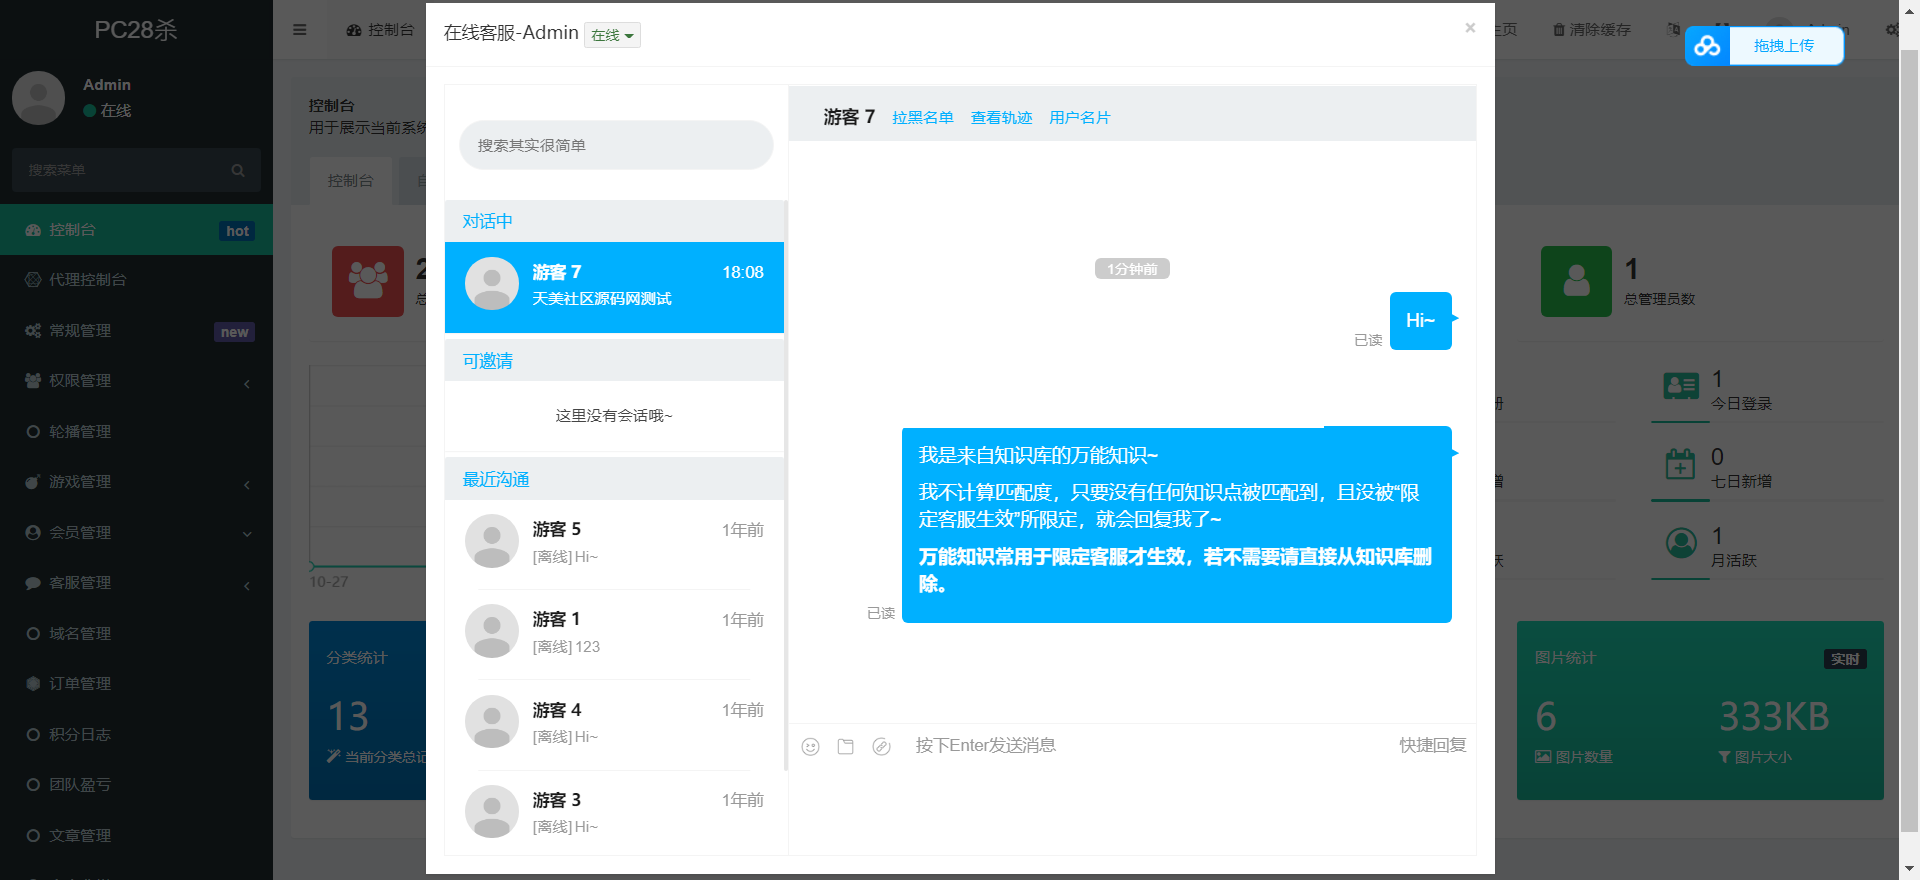Click the cloud drag-upload icon
The image size is (1920, 880).
(x=1708, y=46)
